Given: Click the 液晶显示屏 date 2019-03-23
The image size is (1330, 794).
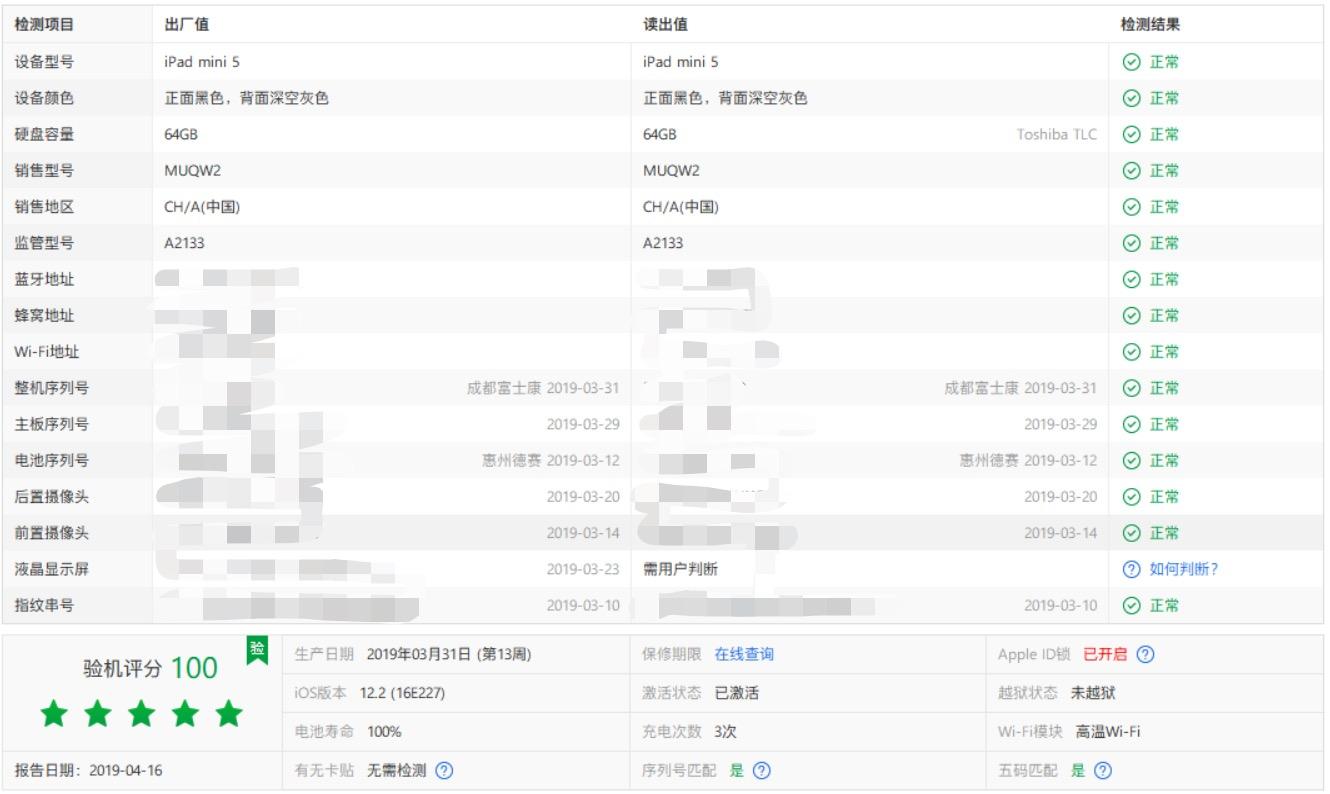Looking at the screenshot, I should [x=583, y=569].
